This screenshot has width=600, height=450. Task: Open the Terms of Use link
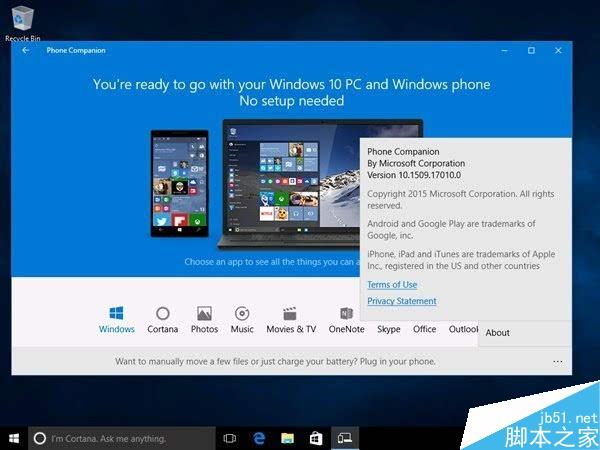click(392, 285)
